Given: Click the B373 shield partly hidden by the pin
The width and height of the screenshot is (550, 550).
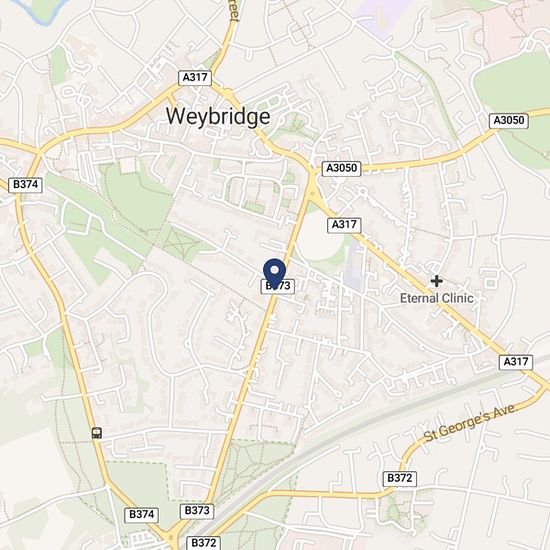Looking at the screenshot, I should coord(278,286).
